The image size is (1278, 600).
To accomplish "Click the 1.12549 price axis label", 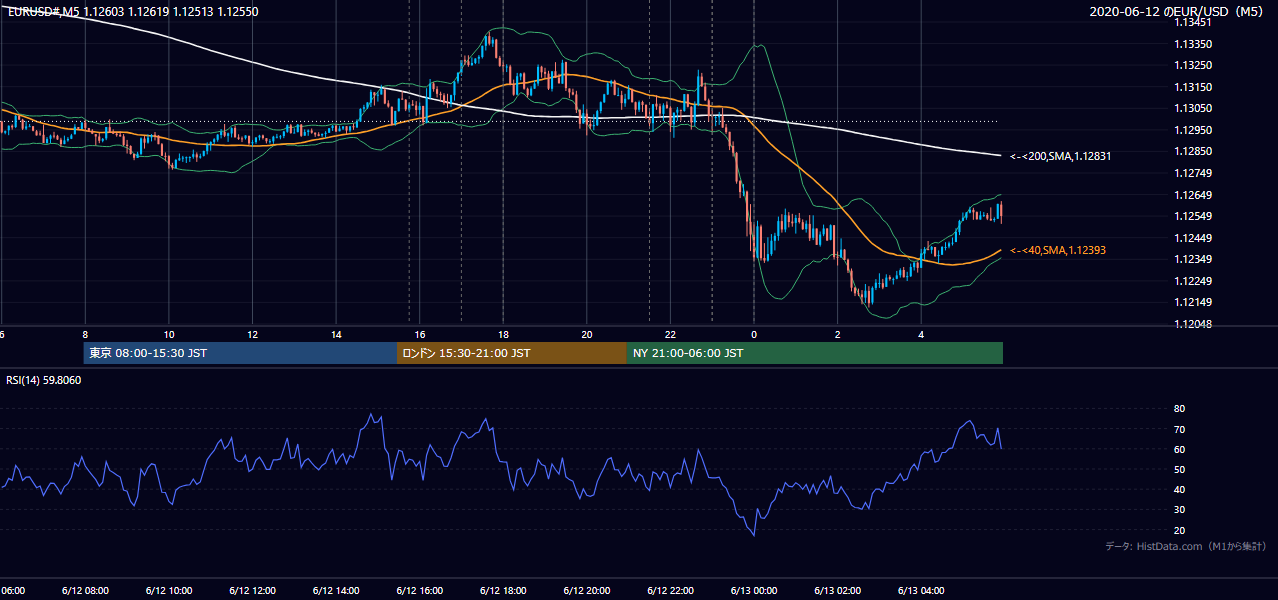I will [1193, 216].
